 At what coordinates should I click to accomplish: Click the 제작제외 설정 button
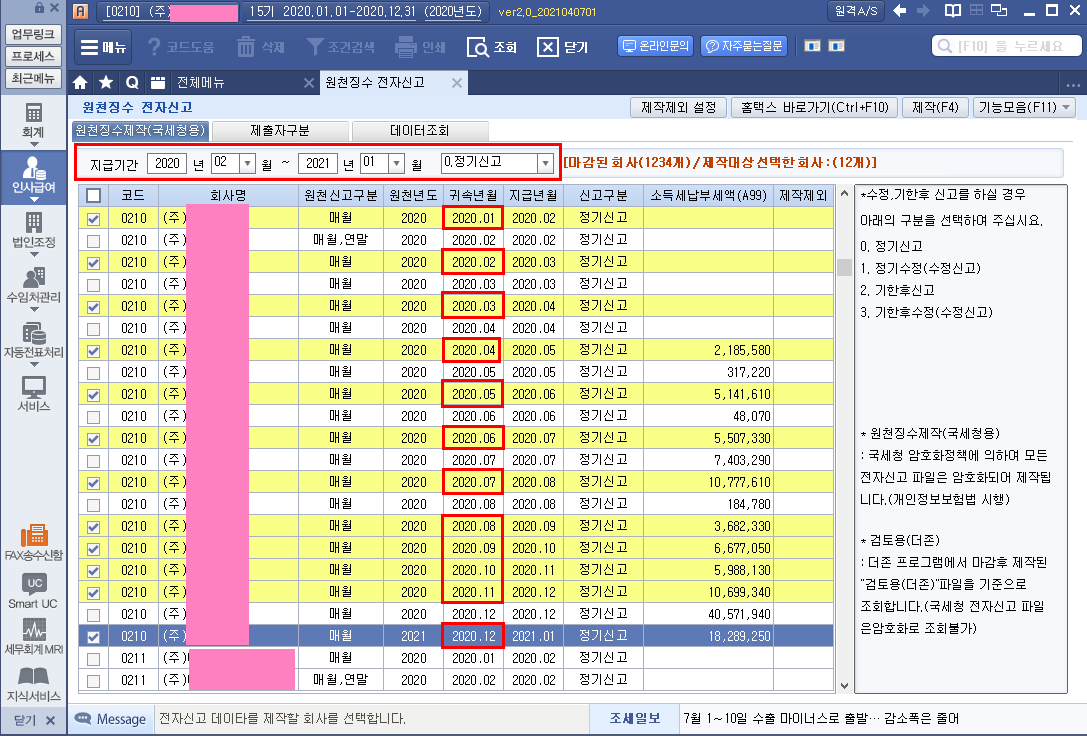click(x=678, y=107)
